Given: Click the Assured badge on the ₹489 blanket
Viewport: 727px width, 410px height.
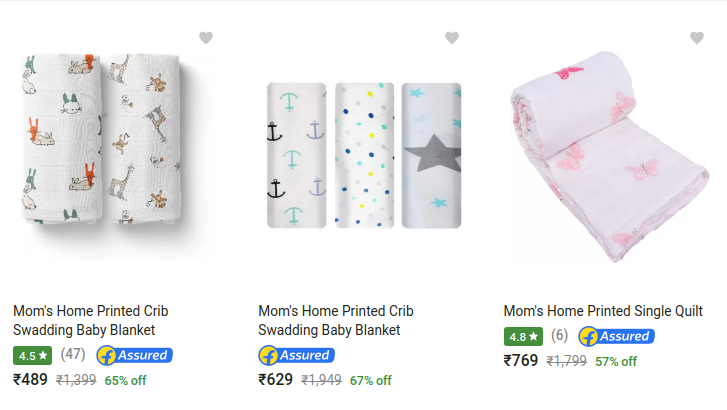Looking at the screenshot, I should tap(135, 355).
